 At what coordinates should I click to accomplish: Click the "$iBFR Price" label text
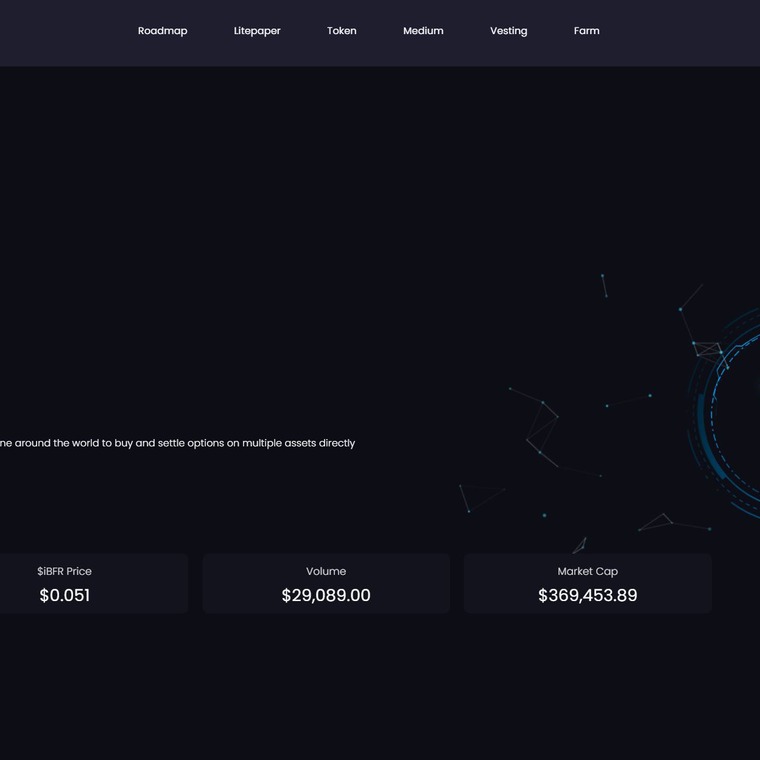point(65,571)
